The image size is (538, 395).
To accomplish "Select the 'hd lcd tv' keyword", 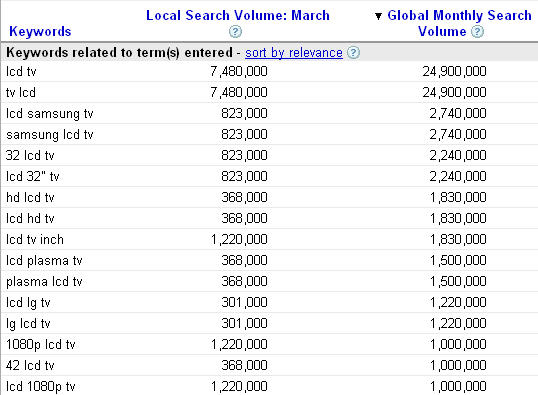I will (30, 197).
